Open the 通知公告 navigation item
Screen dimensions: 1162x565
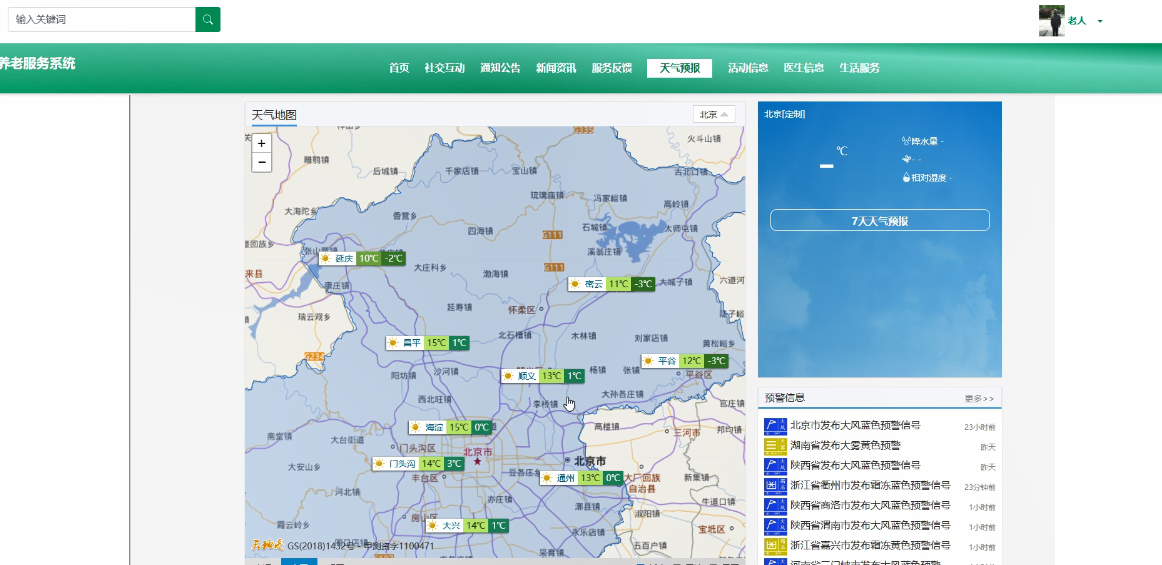coord(500,68)
